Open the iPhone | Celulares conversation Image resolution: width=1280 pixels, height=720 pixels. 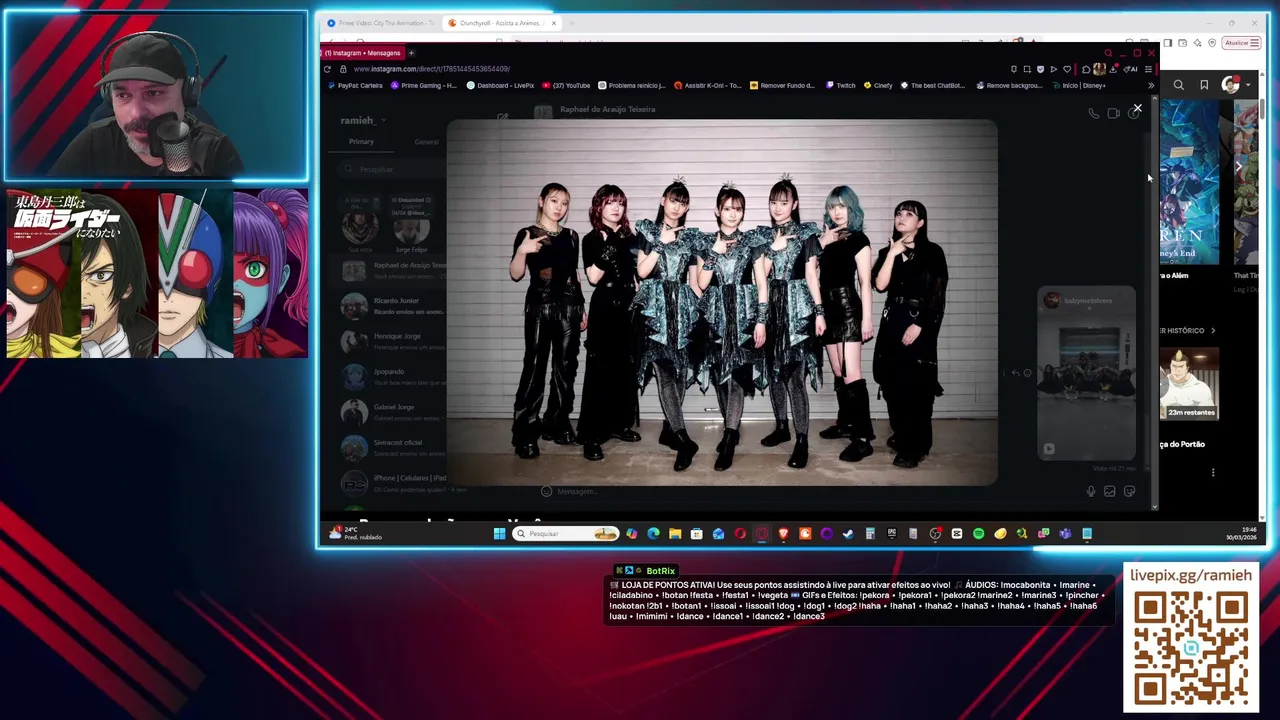(390, 483)
